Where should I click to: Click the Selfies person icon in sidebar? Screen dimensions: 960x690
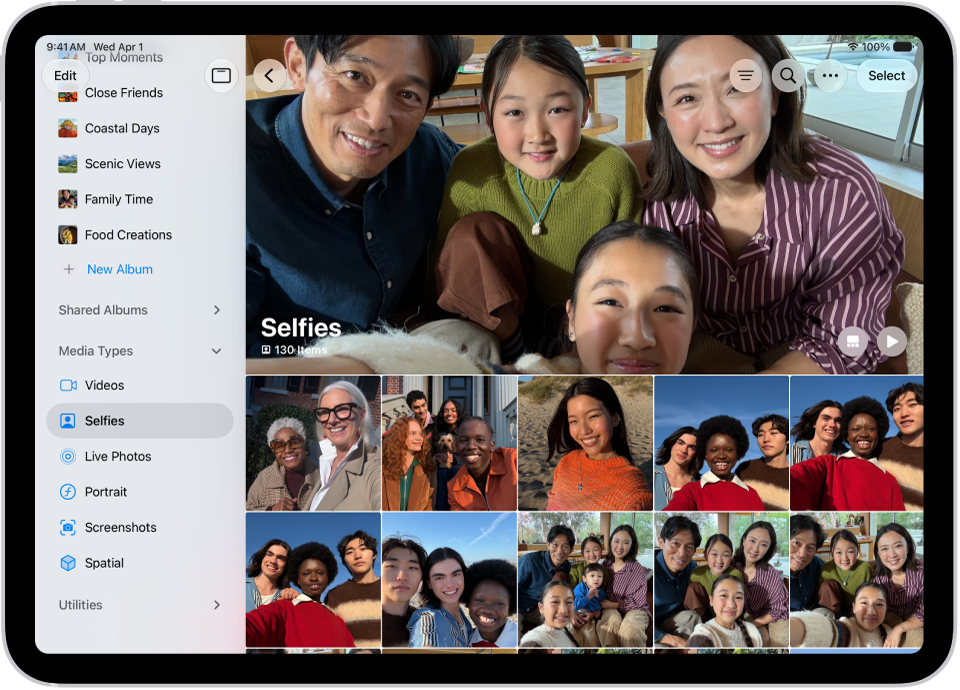tap(68, 421)
